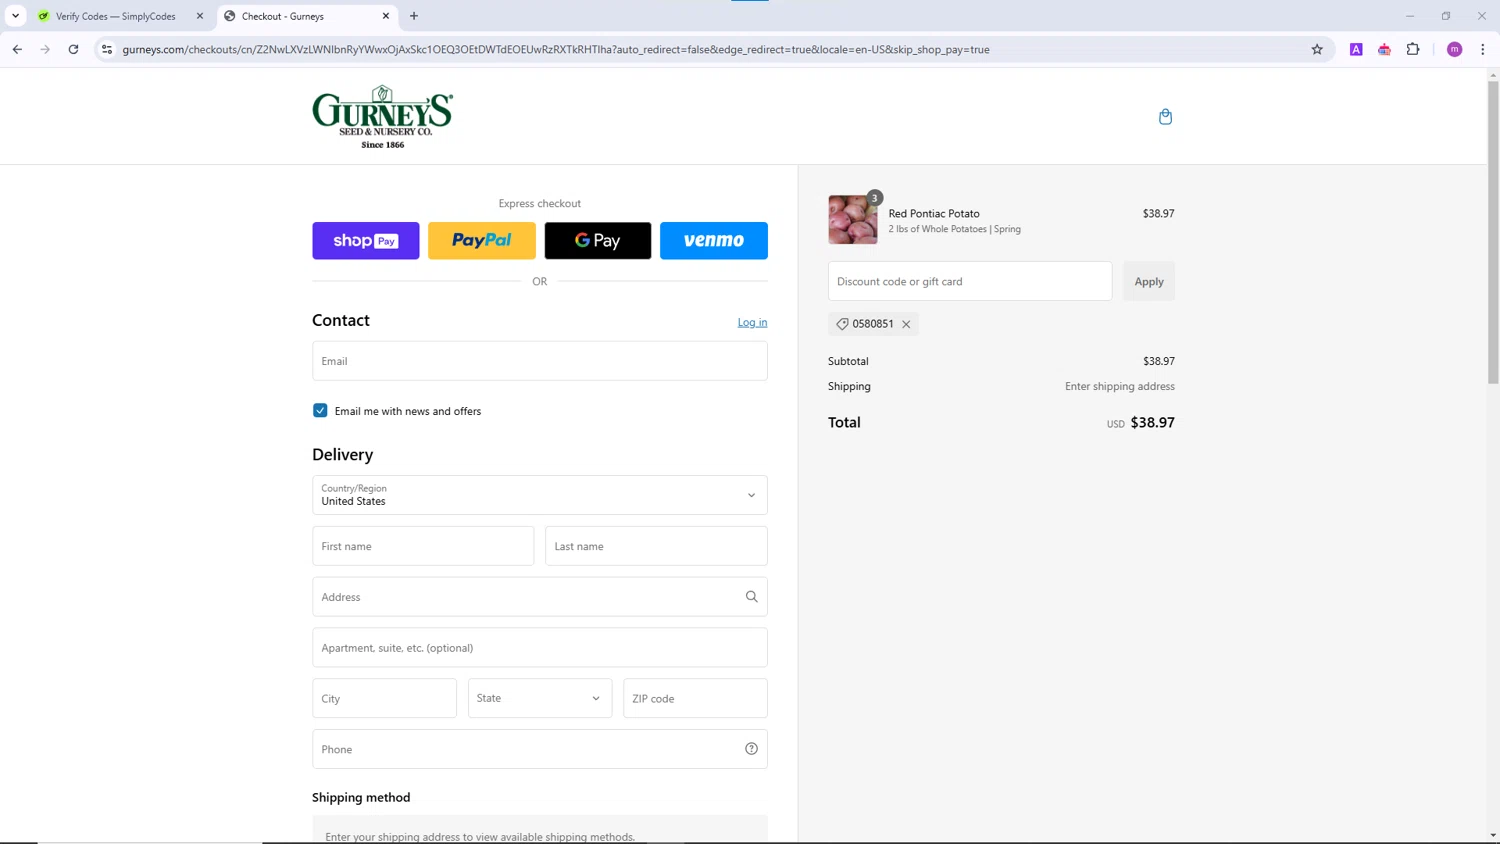Close the Verify Codes — SimplyCodes tab
Screen dimensions: 1500x844
[x=199, y=16]
